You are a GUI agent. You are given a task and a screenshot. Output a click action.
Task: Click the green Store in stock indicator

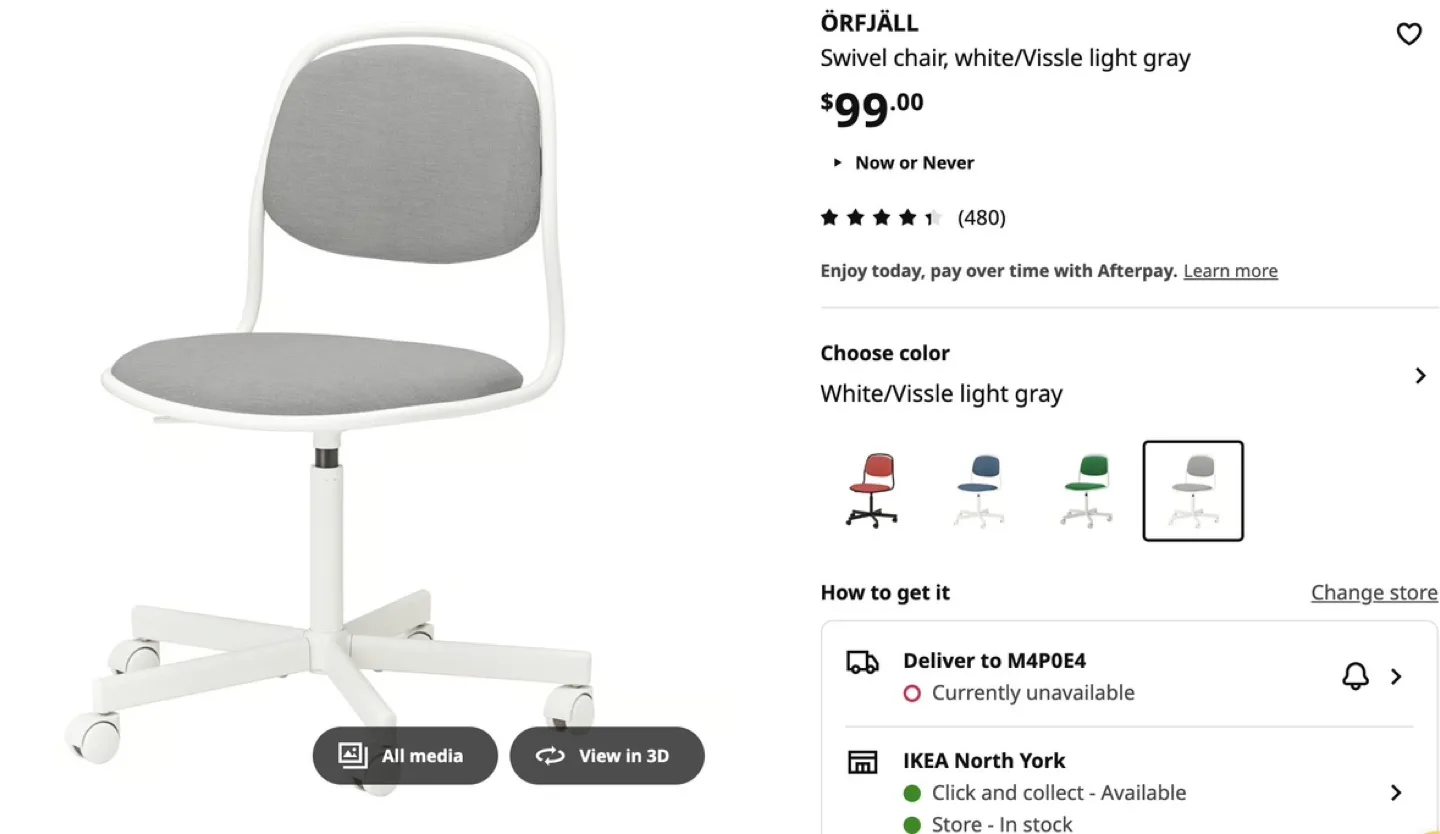(911, 825)
